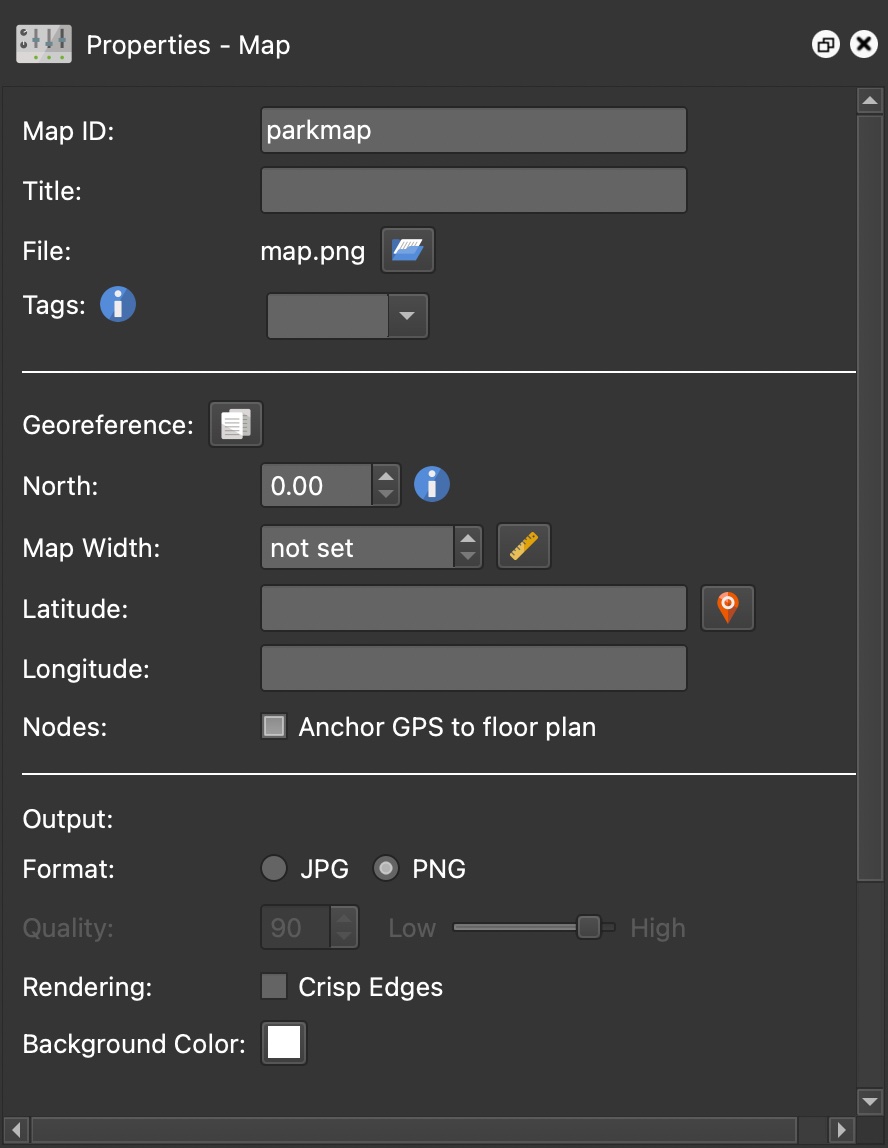This screenshot has height=1148, width=888.
Task: Pick the Background Color white swatch
Action: coord(284,1044)
